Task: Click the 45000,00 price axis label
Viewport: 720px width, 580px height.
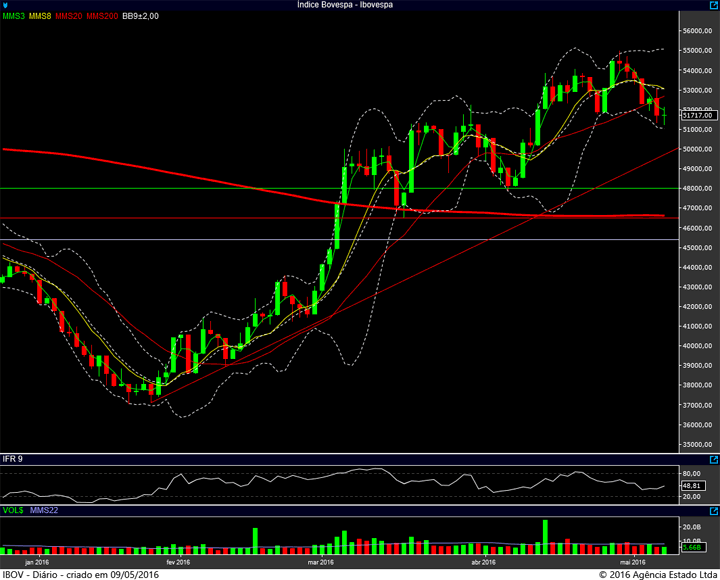Action: point(698,248)
